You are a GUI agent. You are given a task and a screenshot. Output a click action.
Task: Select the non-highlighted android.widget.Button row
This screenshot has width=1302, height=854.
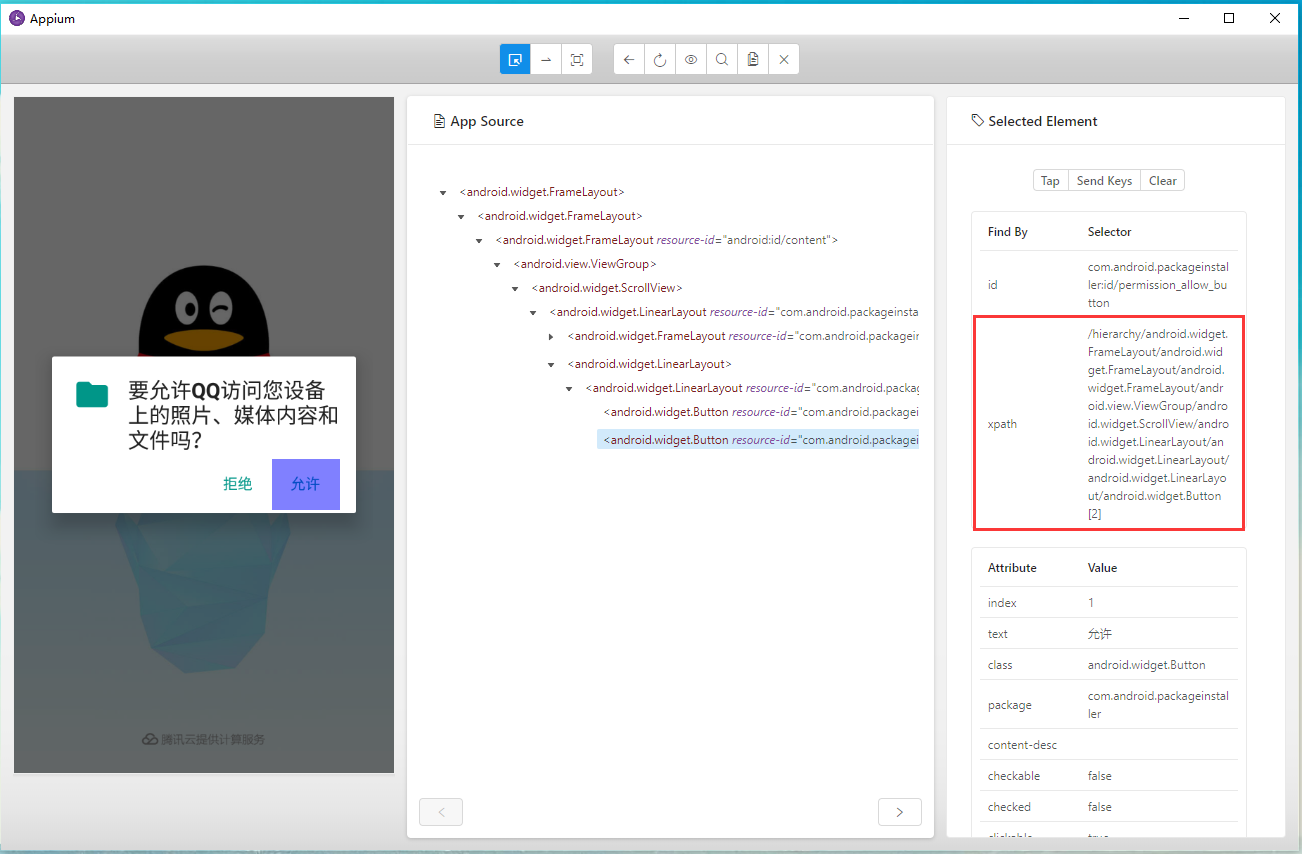[761, 412]
